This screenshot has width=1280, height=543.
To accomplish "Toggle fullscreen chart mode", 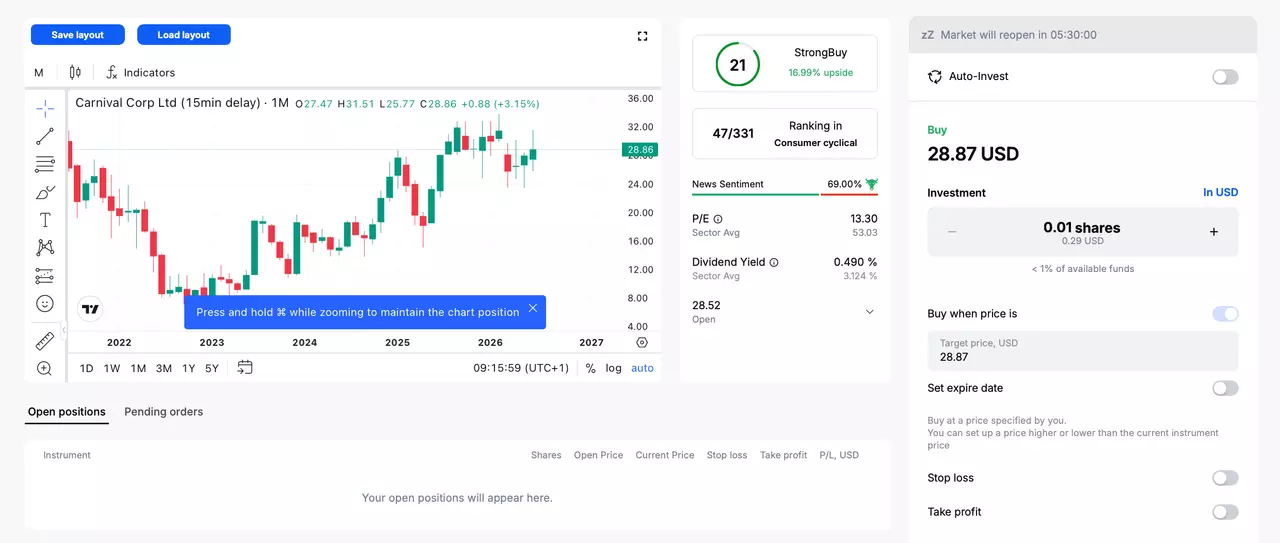I will pyautogui.click(x=643, y=36).
